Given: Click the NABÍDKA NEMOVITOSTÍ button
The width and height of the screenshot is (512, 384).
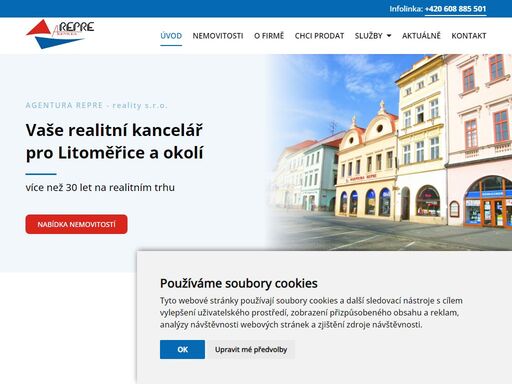Looking at the screenshot, I should click(x=76, y=224).
